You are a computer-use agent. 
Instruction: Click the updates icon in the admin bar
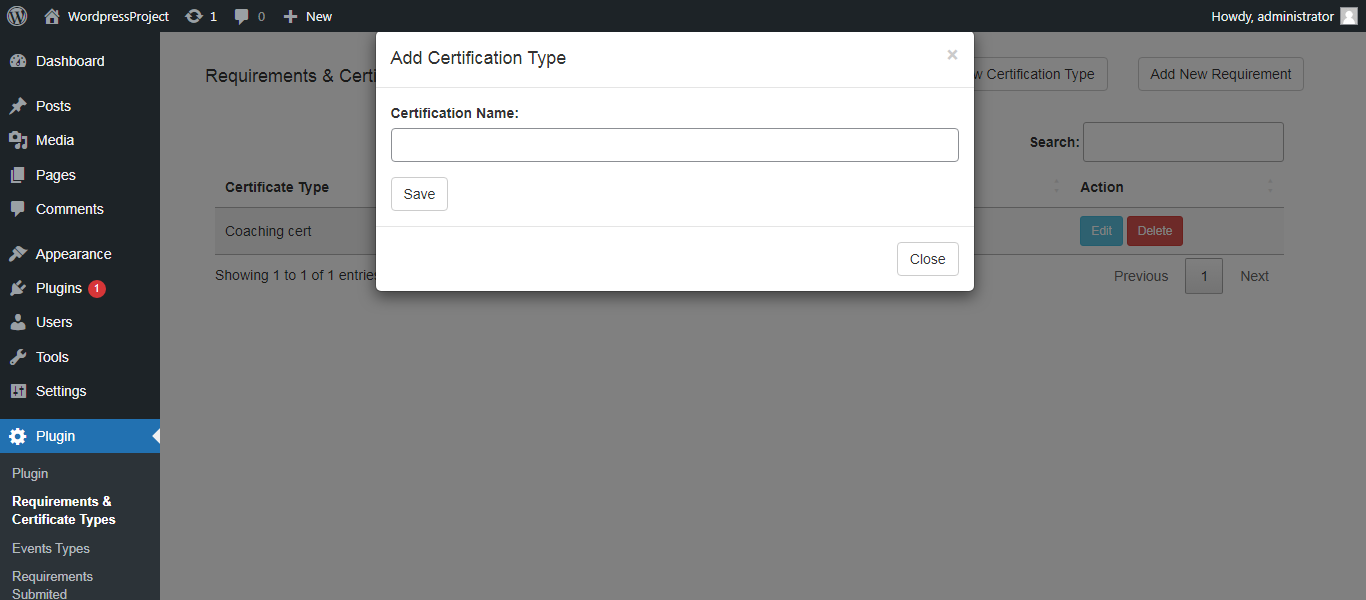click(193, 15)
